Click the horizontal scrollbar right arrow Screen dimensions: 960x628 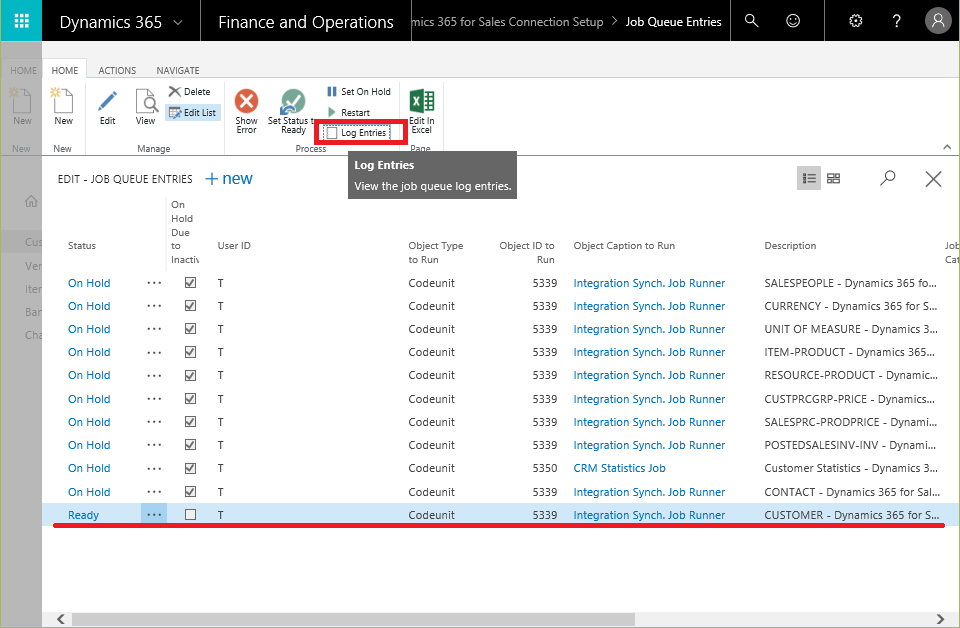(x=940, y=619)
